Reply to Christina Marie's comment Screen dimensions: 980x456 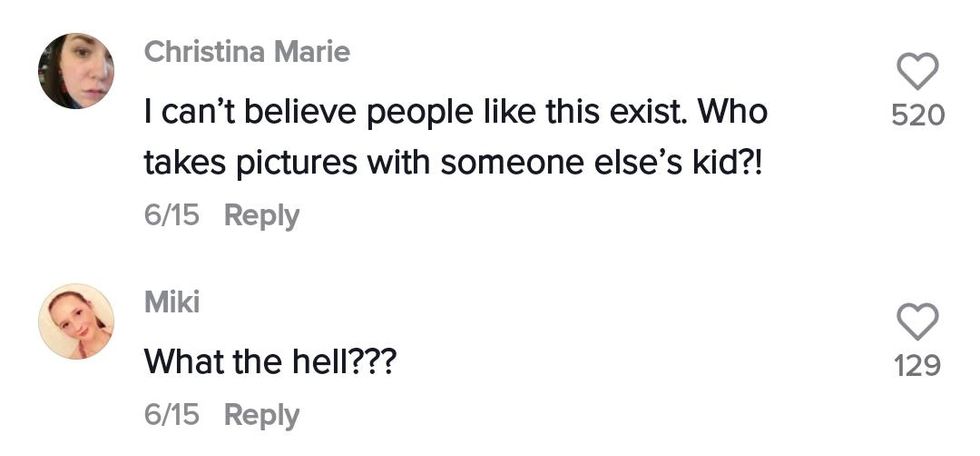pyautogui.click(x=261, y=215)
